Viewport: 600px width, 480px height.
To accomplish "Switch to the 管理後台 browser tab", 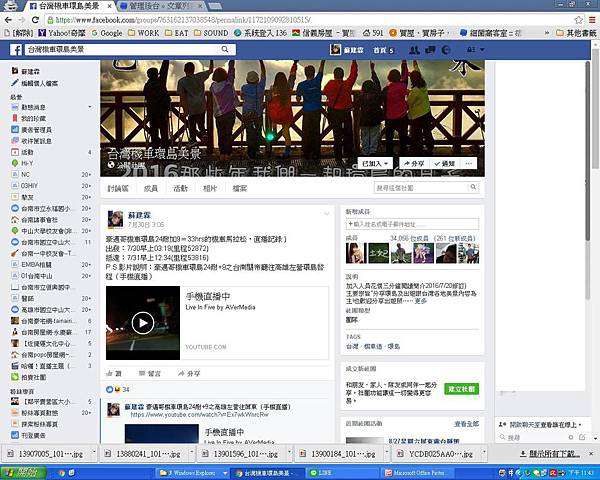I will [x=161, y=6].
